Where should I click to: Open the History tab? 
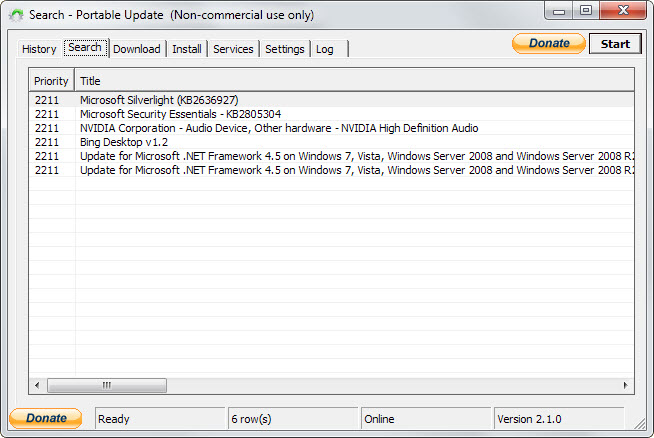click(39, 49)
